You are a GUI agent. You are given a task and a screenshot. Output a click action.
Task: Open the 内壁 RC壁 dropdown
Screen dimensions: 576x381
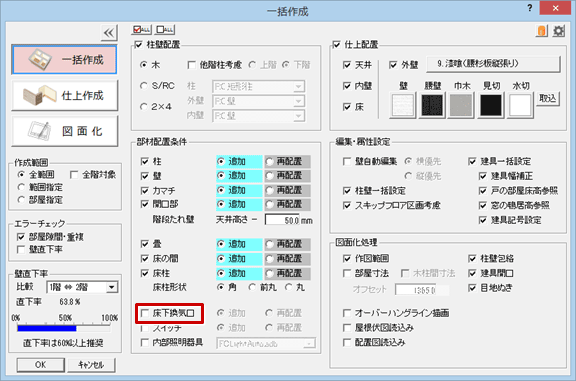pyautogui.click(x=259, y=116)
